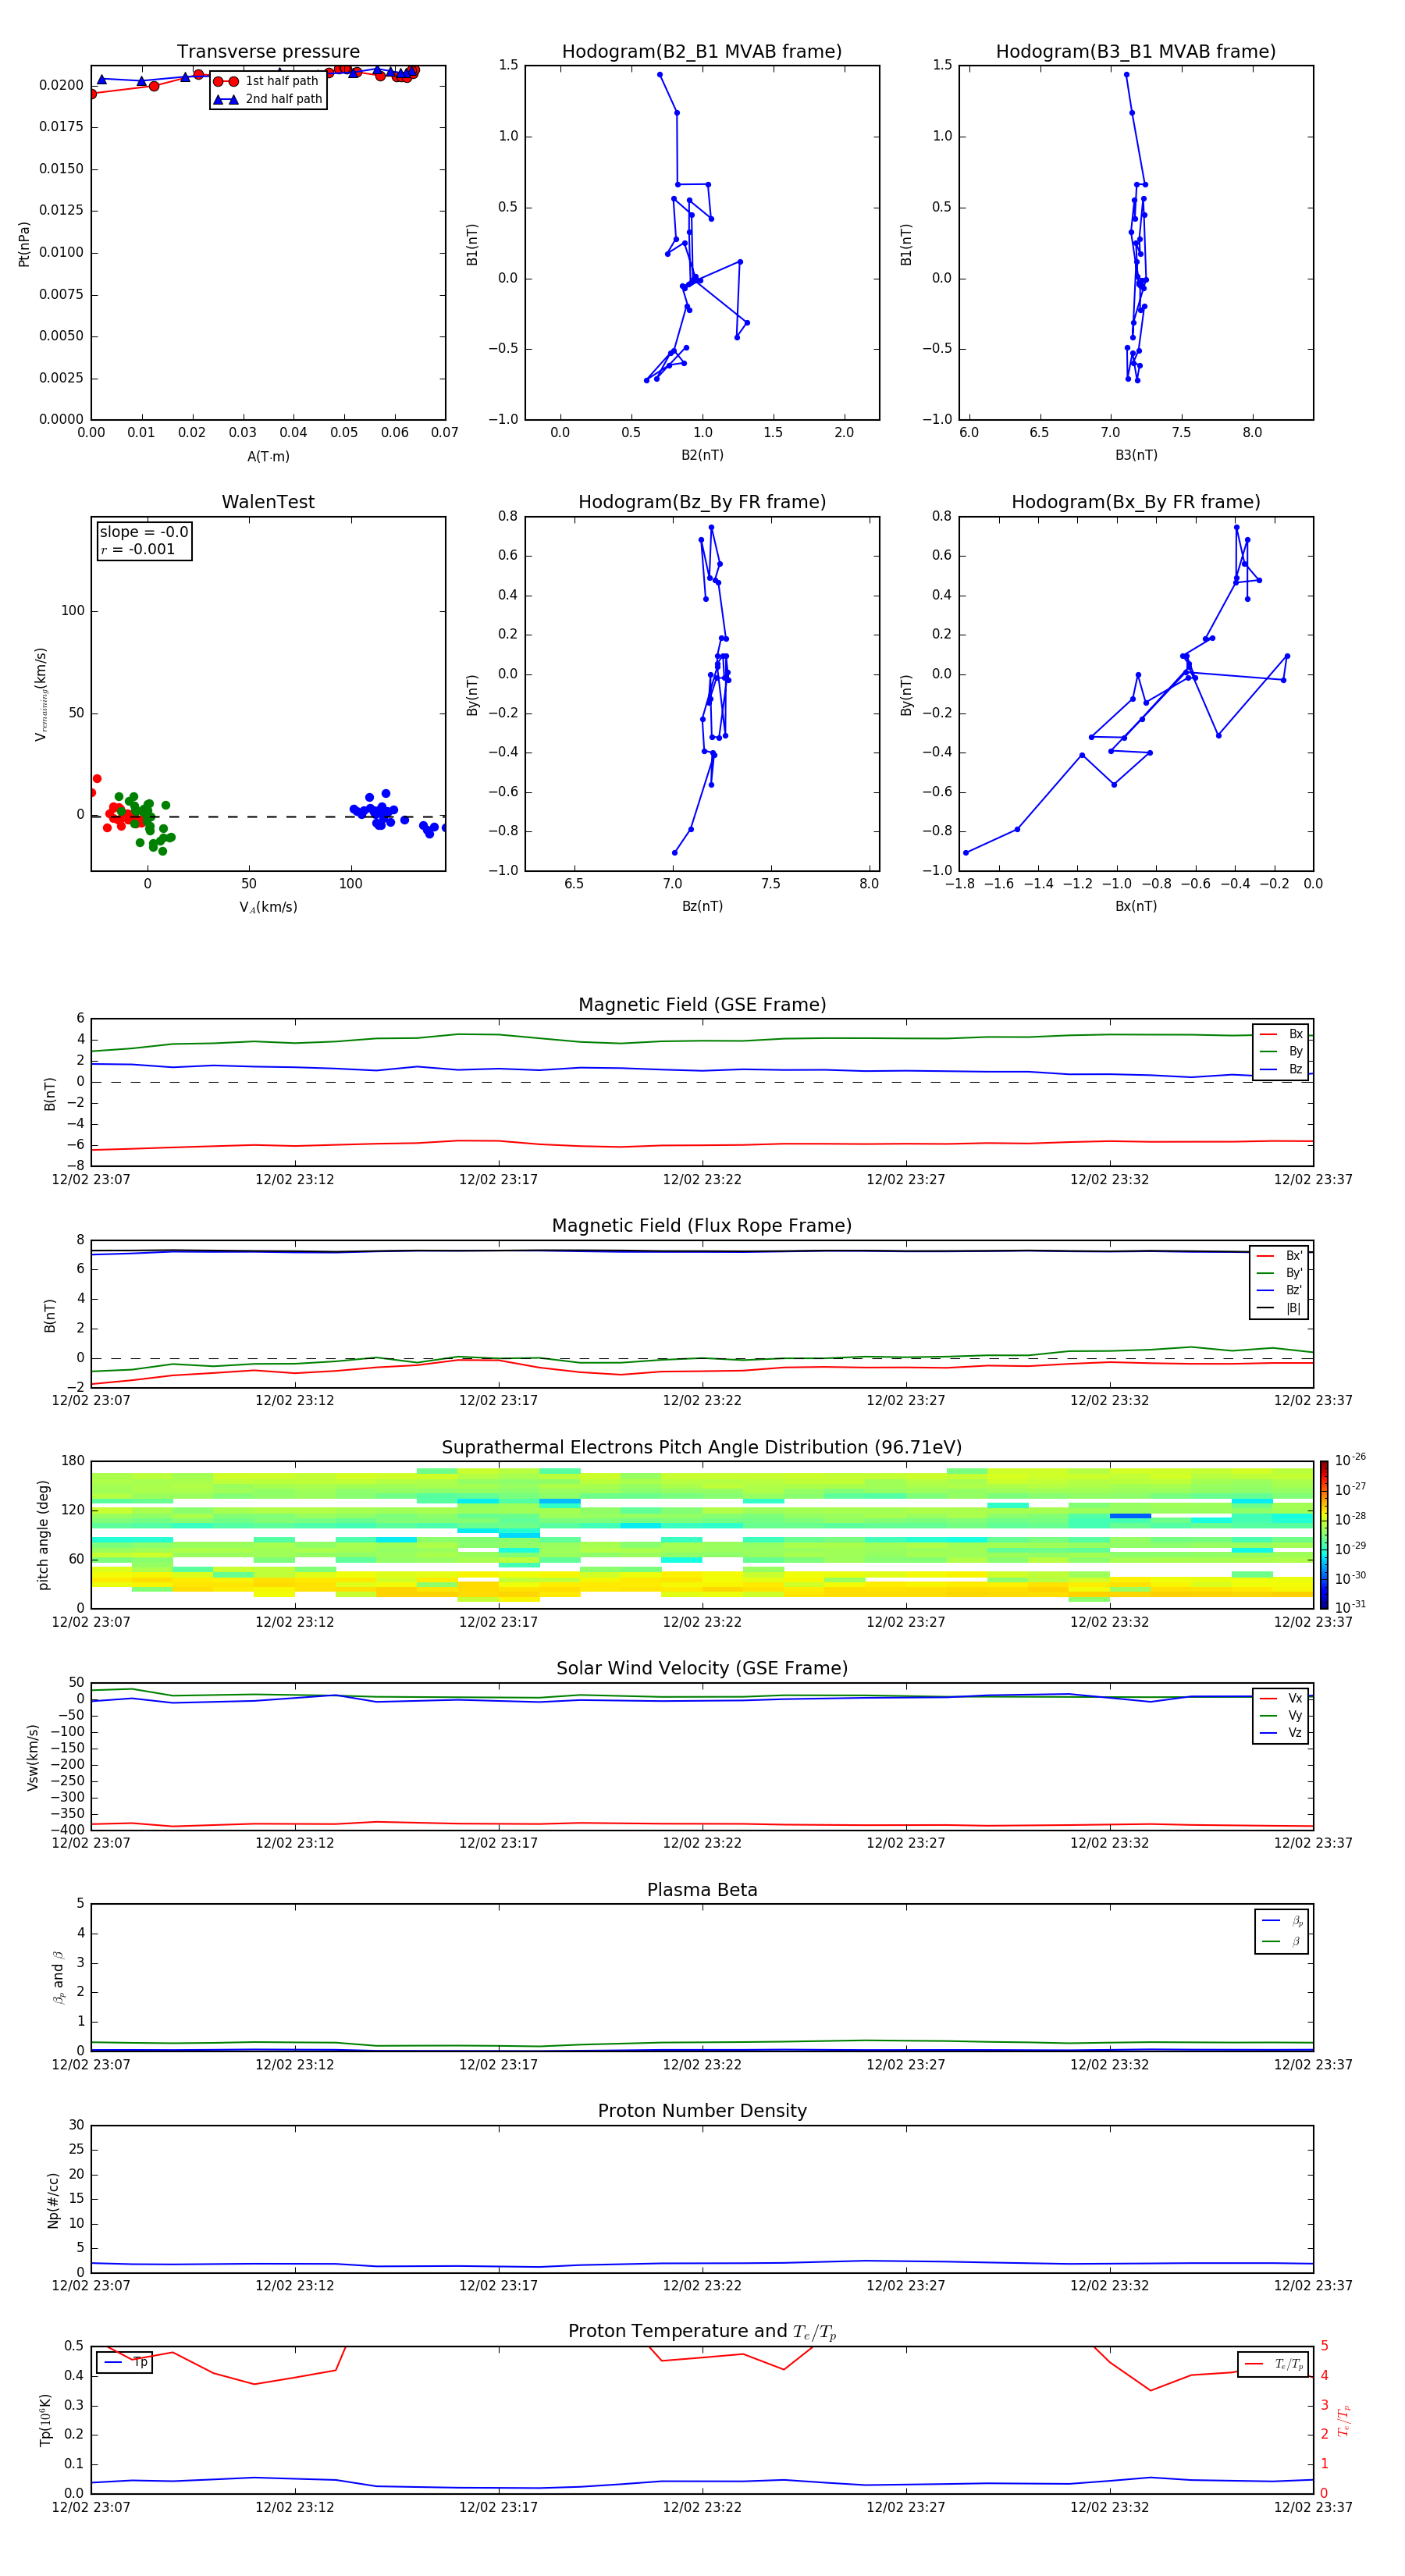Click the 'Hodogram(B2_B1 MVAB frame)' title
The height and width of the screenshot is (2576, 1405).
point(702,52)
